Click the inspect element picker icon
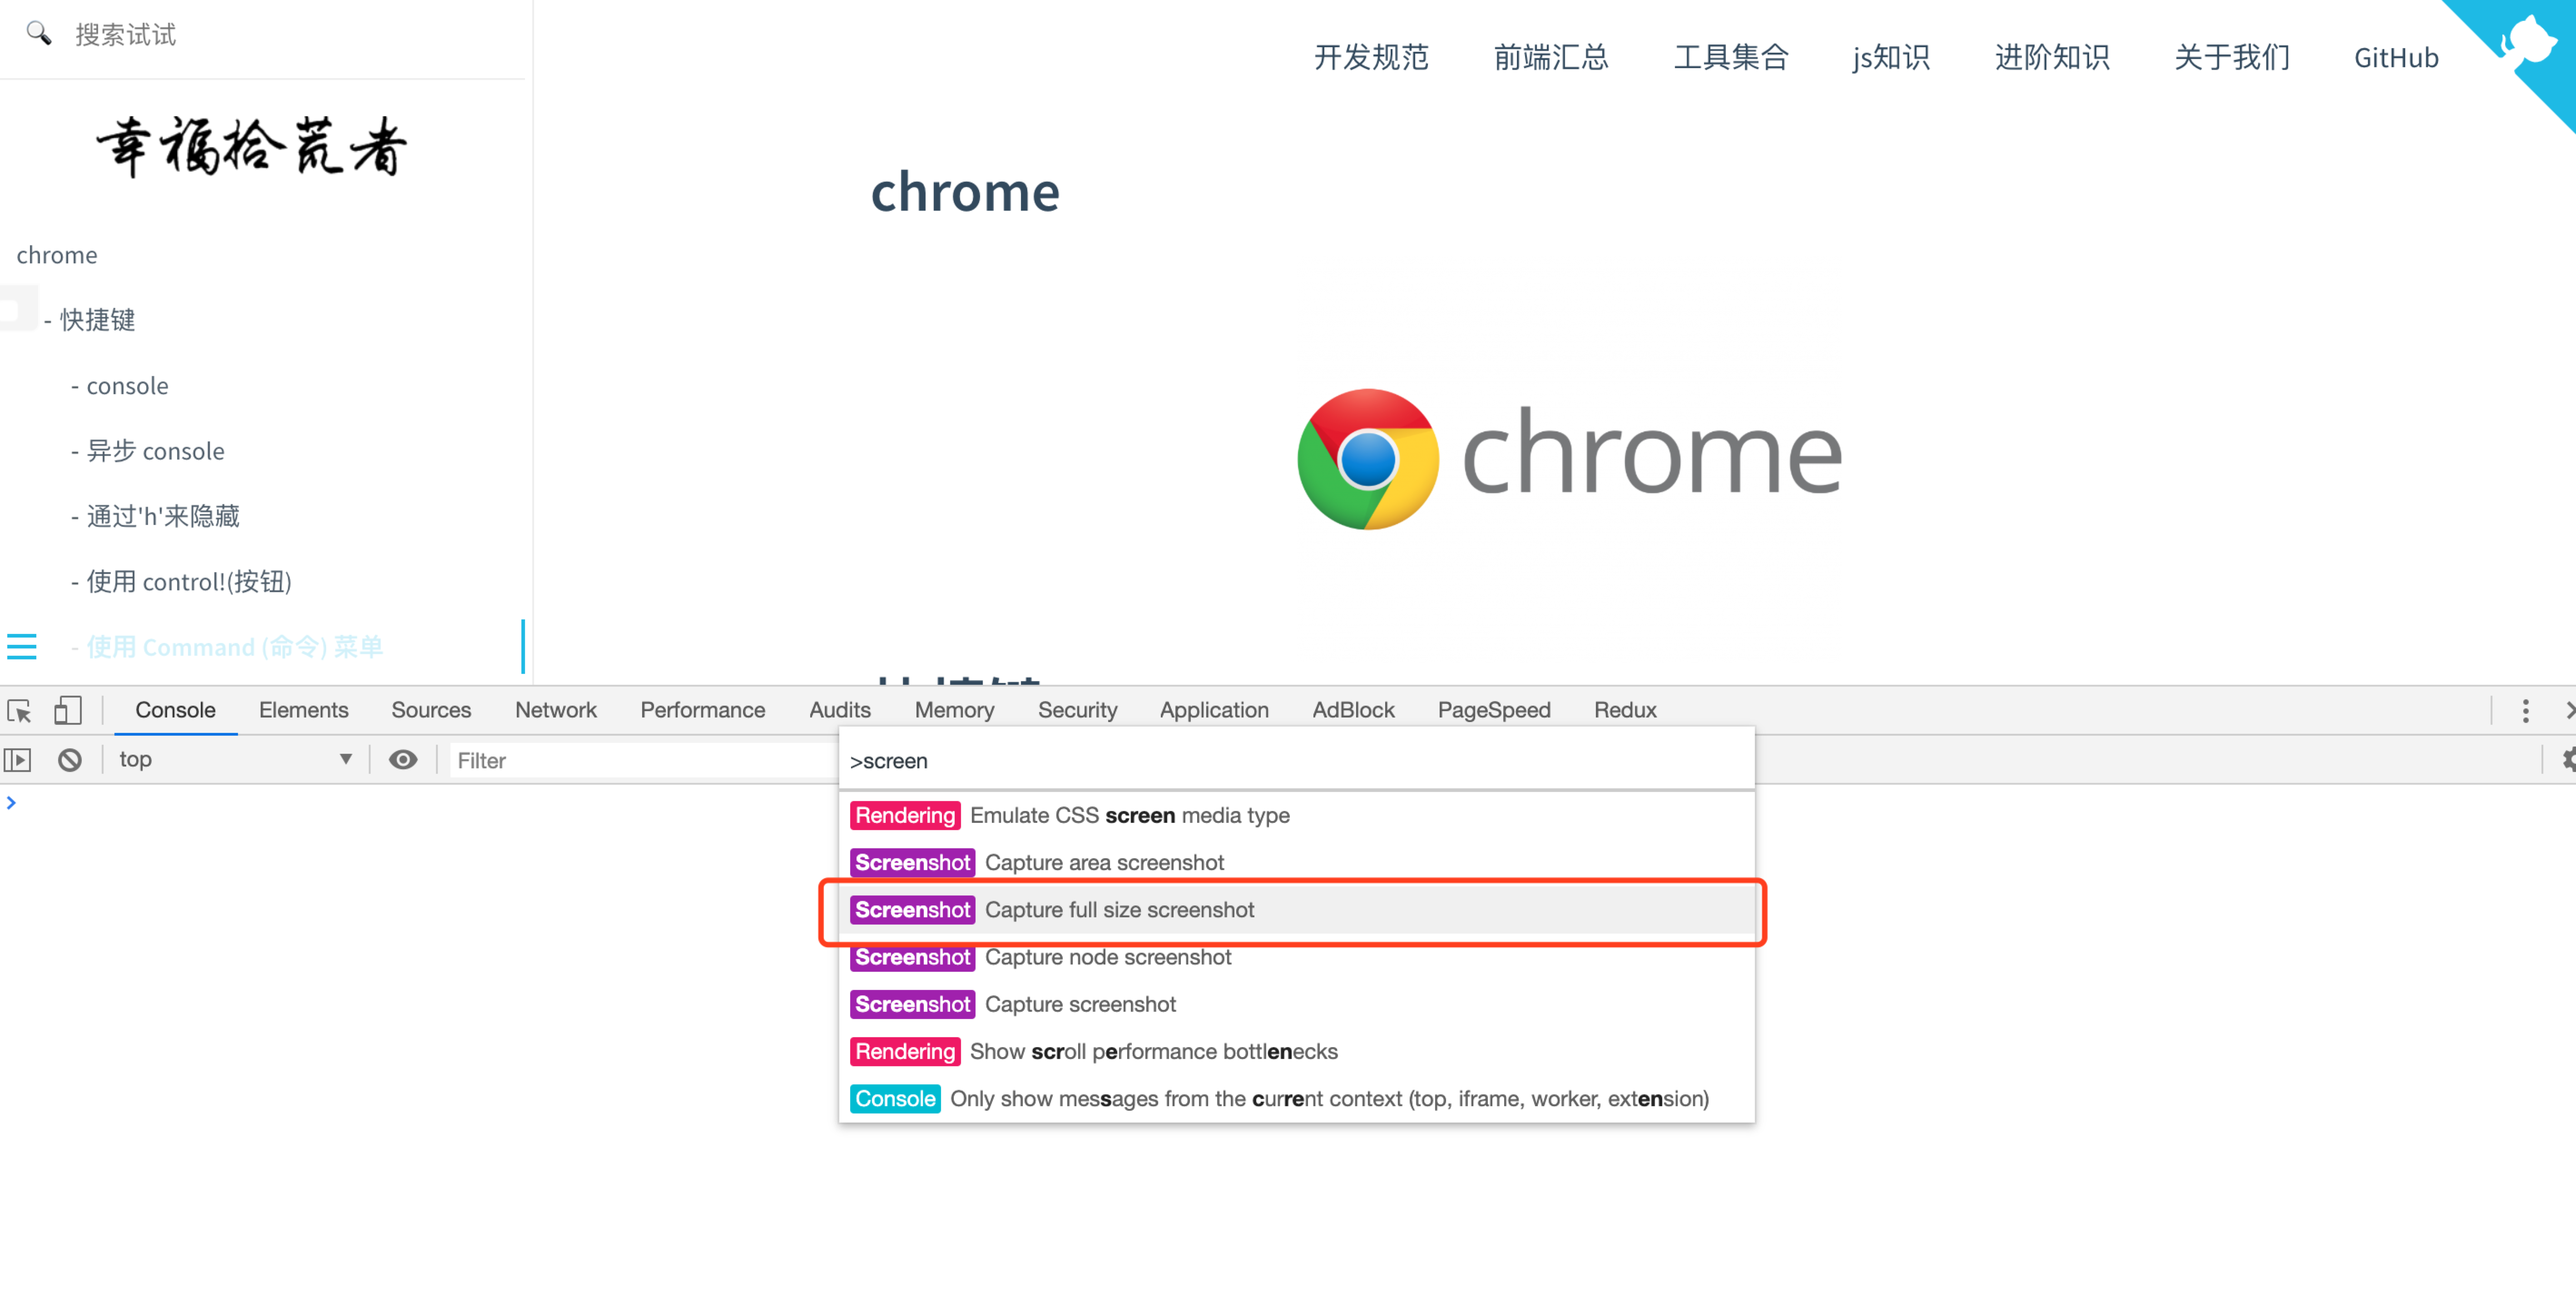This screenshot has height=1306, width=2576. 19,711
